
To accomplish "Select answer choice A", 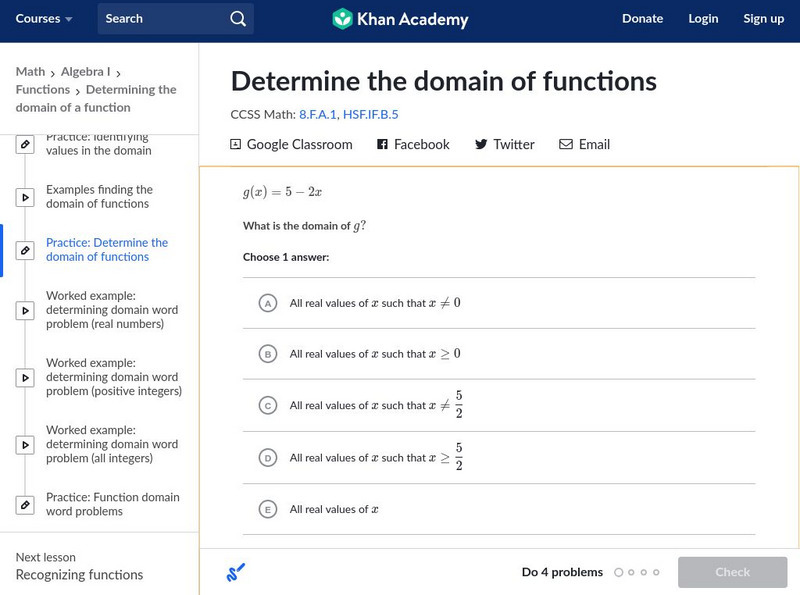I will click(x=266, y=302).
